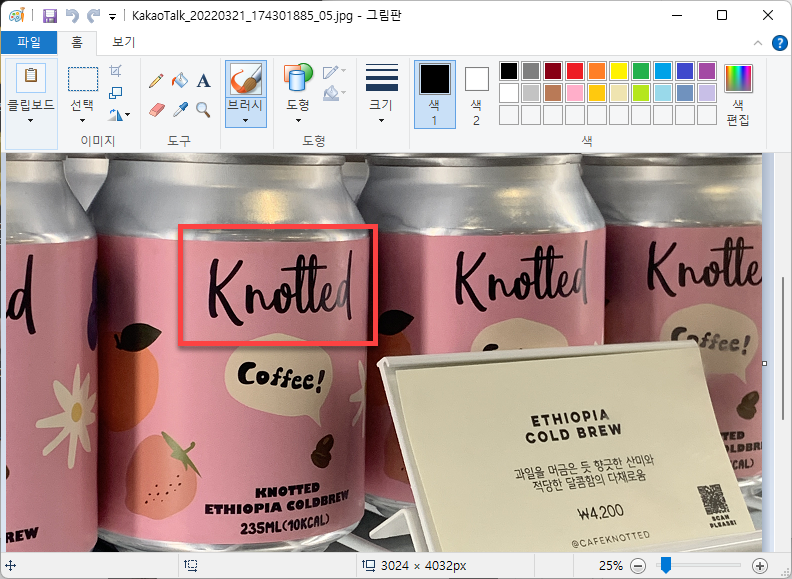Expand the Rotate dropdown arrow
Image resolution: width=792 pixels, height=579 pixels.
tap(127, 115)
